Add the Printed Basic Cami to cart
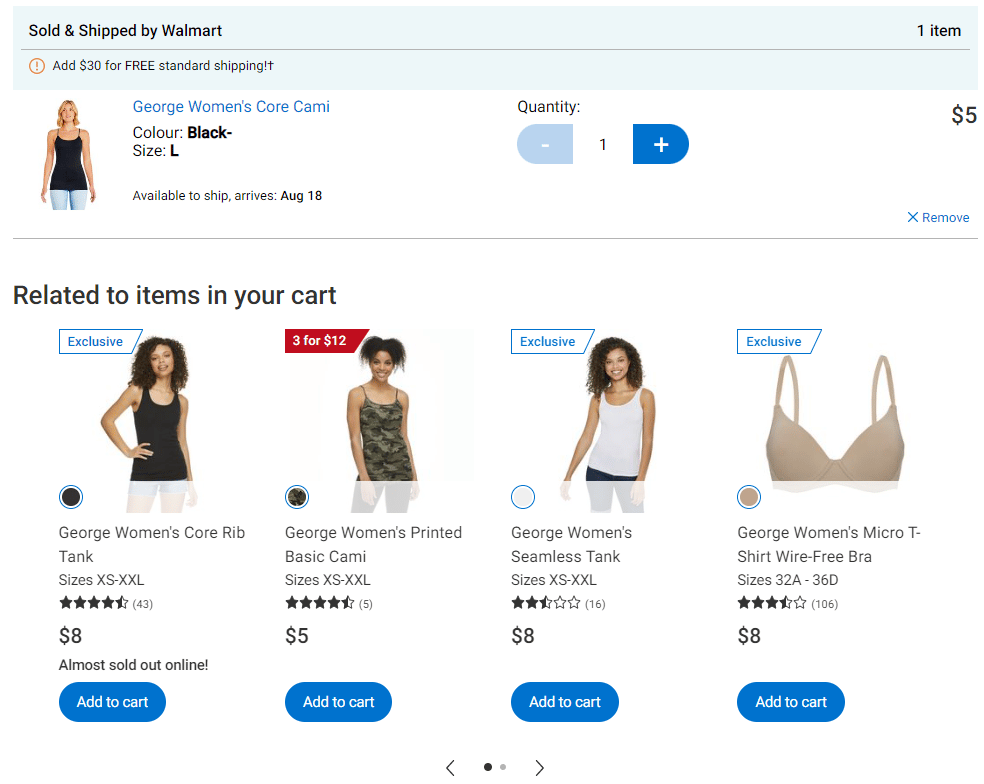 [338, 702]
